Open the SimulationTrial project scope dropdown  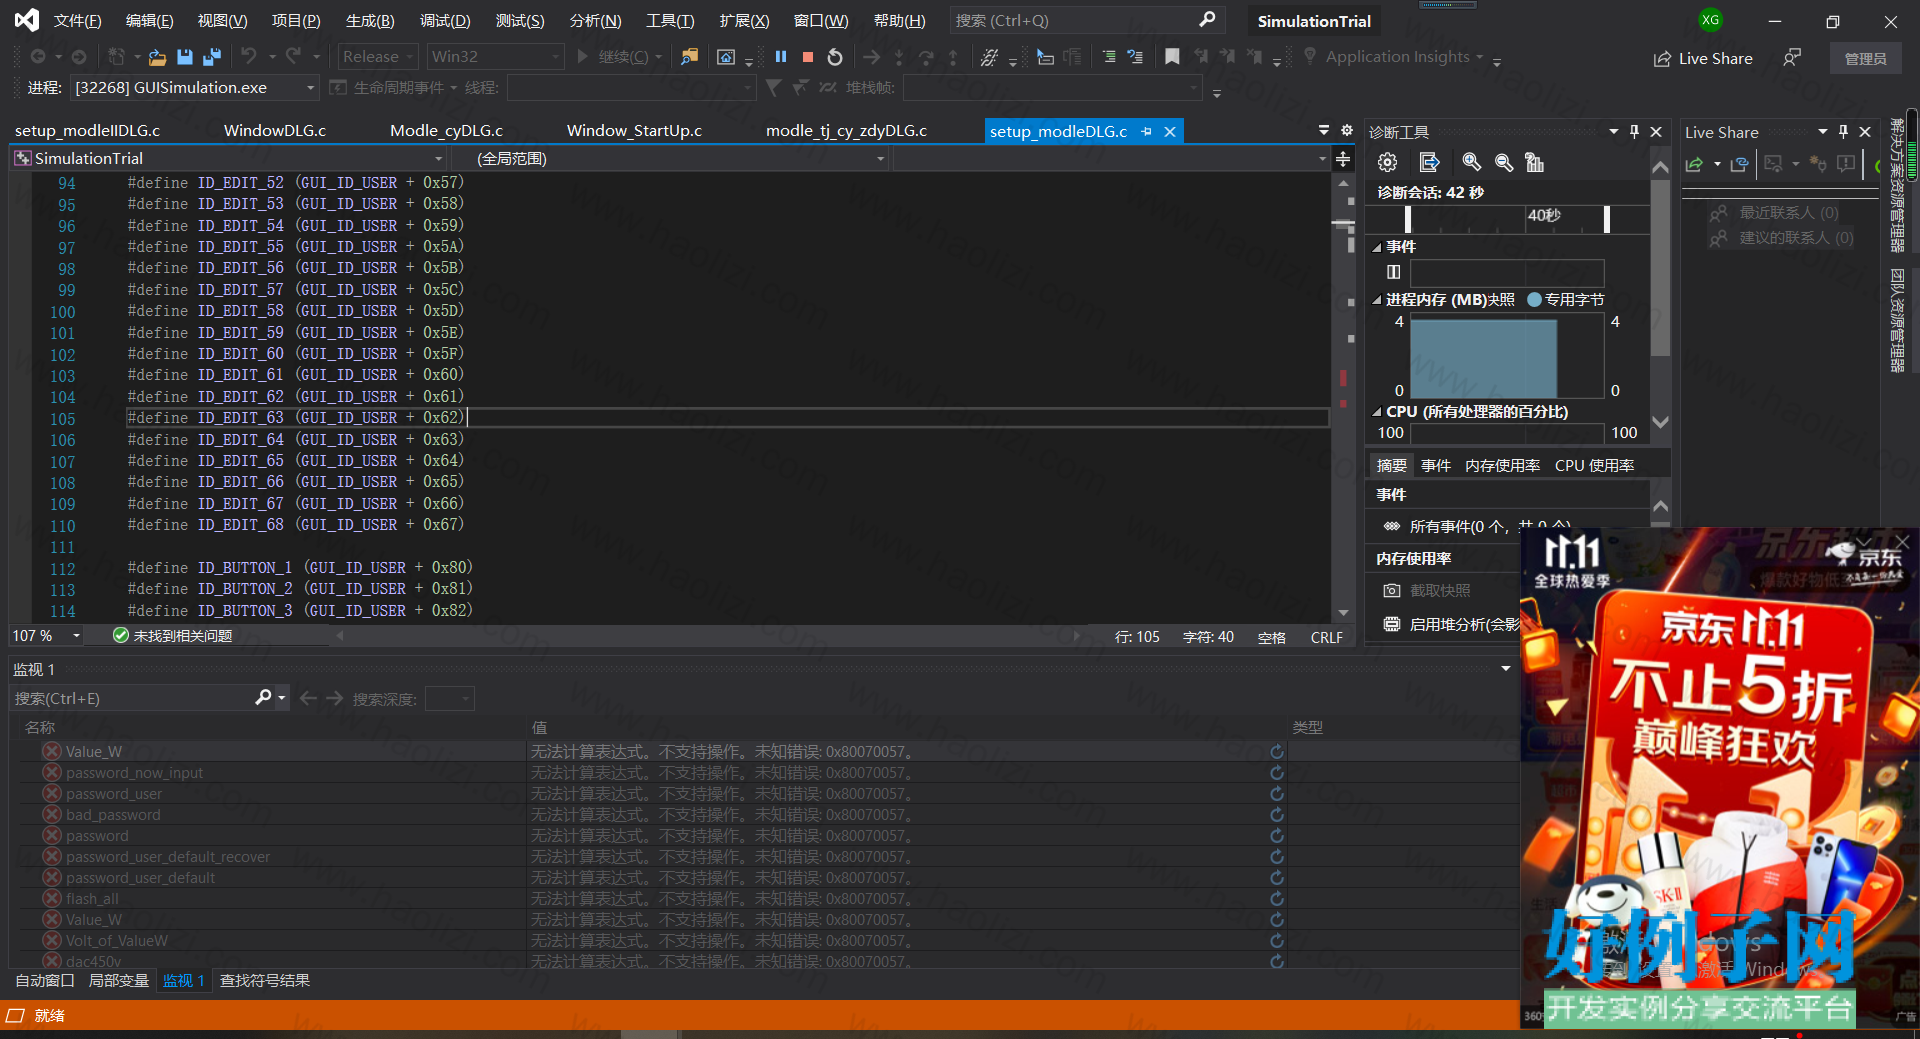228,158
